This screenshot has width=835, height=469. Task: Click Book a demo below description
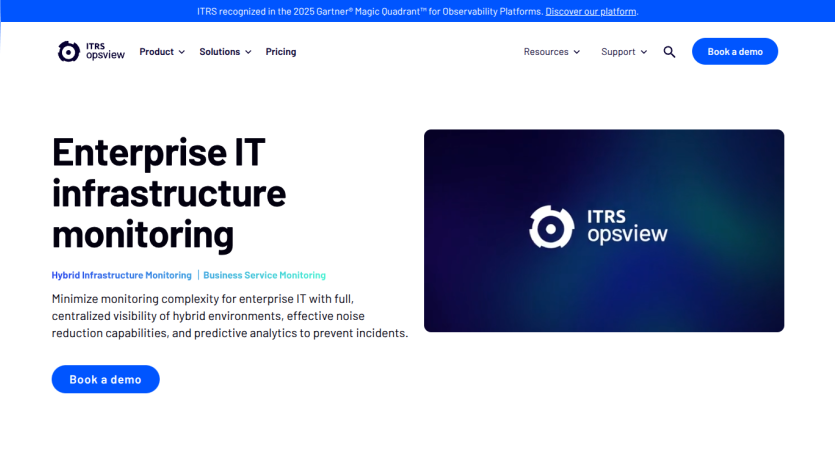tap(105, 379)
